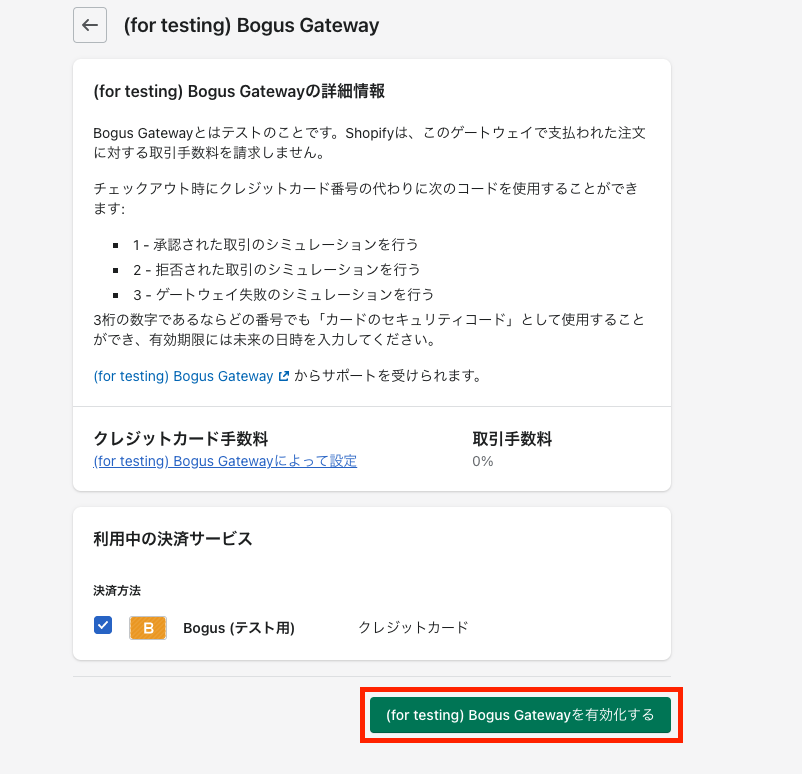Click the Bogus Gatewayの詳細情報 heading
The width and height of the screenshot is (802, 774).
click(239, 91)
